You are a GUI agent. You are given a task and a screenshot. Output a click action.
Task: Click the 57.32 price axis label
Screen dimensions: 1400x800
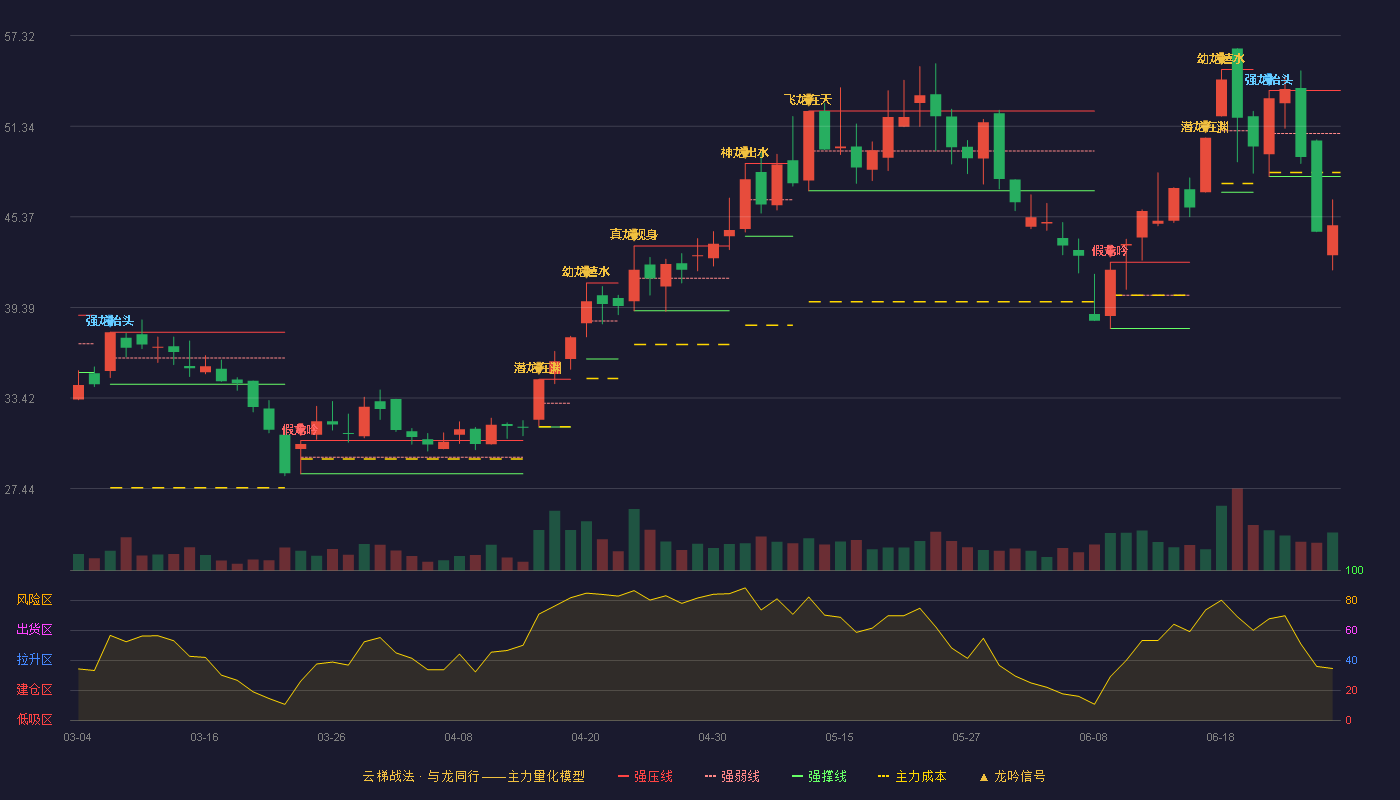pos(20,37)
